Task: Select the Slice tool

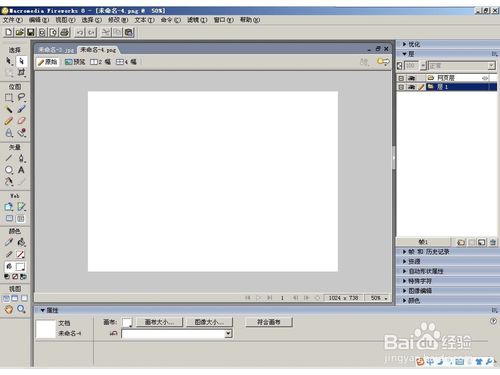Action: tap(21, 207)
